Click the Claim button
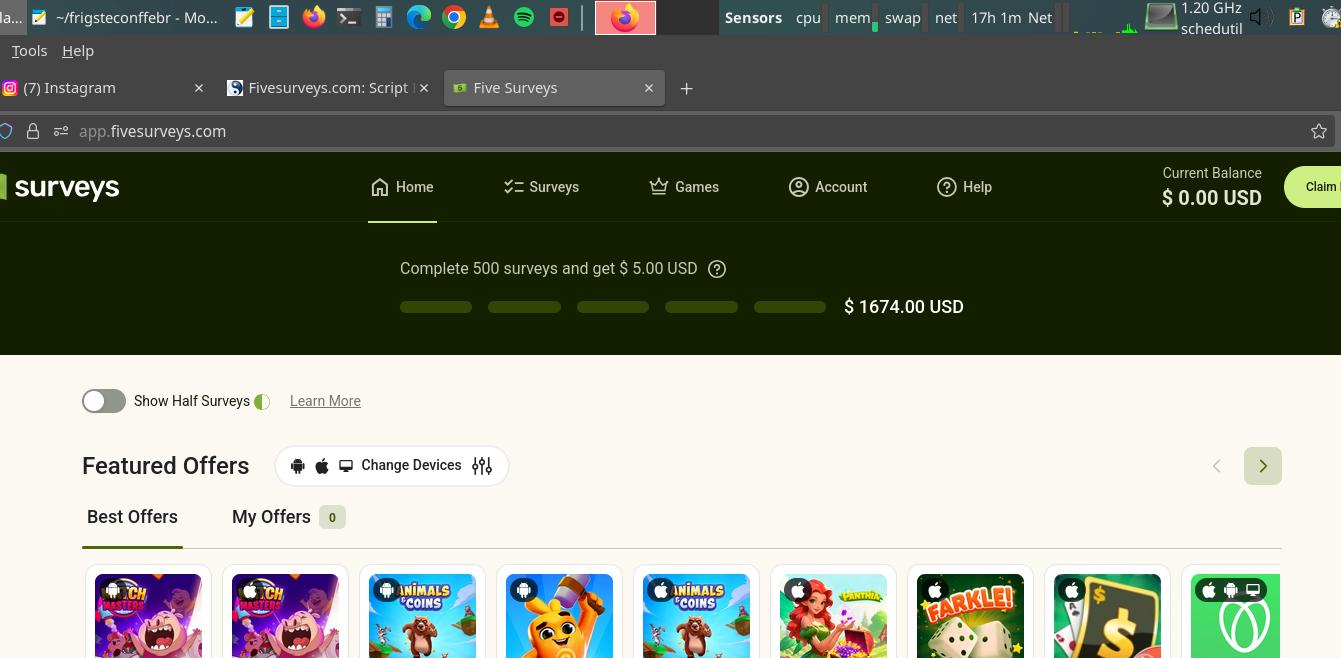This screenshot has height=658, width=1341. click(x=1313, y=187)
